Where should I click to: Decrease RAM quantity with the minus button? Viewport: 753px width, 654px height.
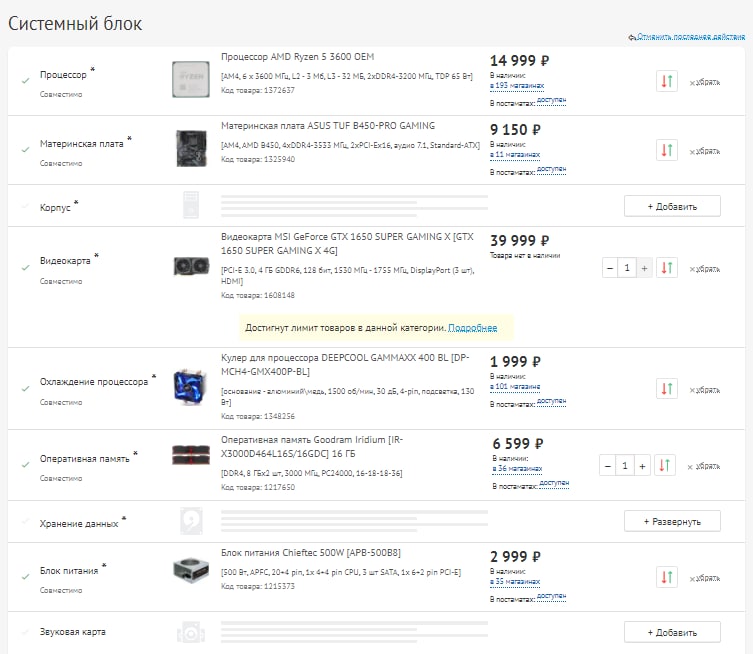pos(608,465)
